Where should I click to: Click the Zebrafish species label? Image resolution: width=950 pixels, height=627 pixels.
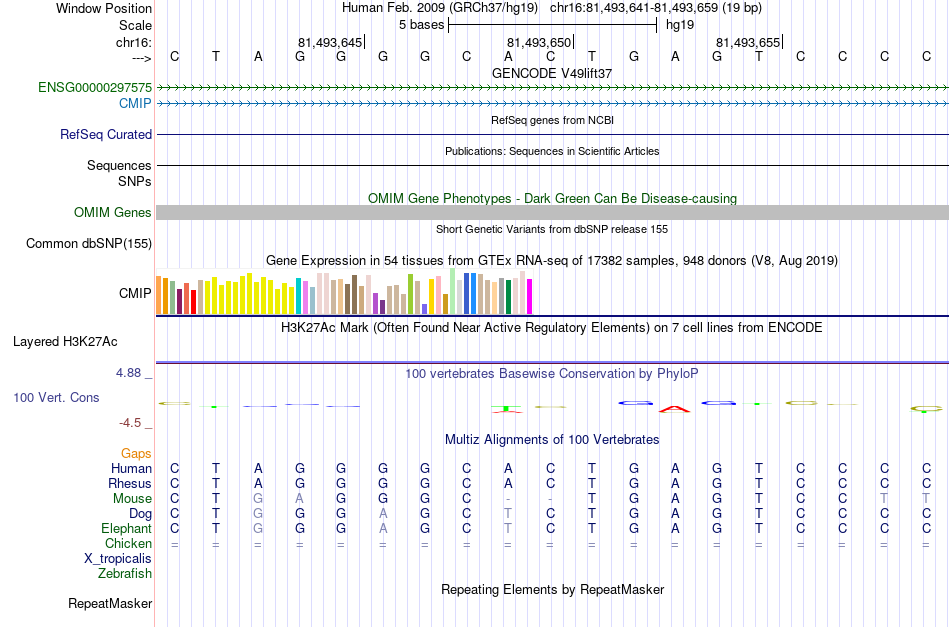point(125,573)
